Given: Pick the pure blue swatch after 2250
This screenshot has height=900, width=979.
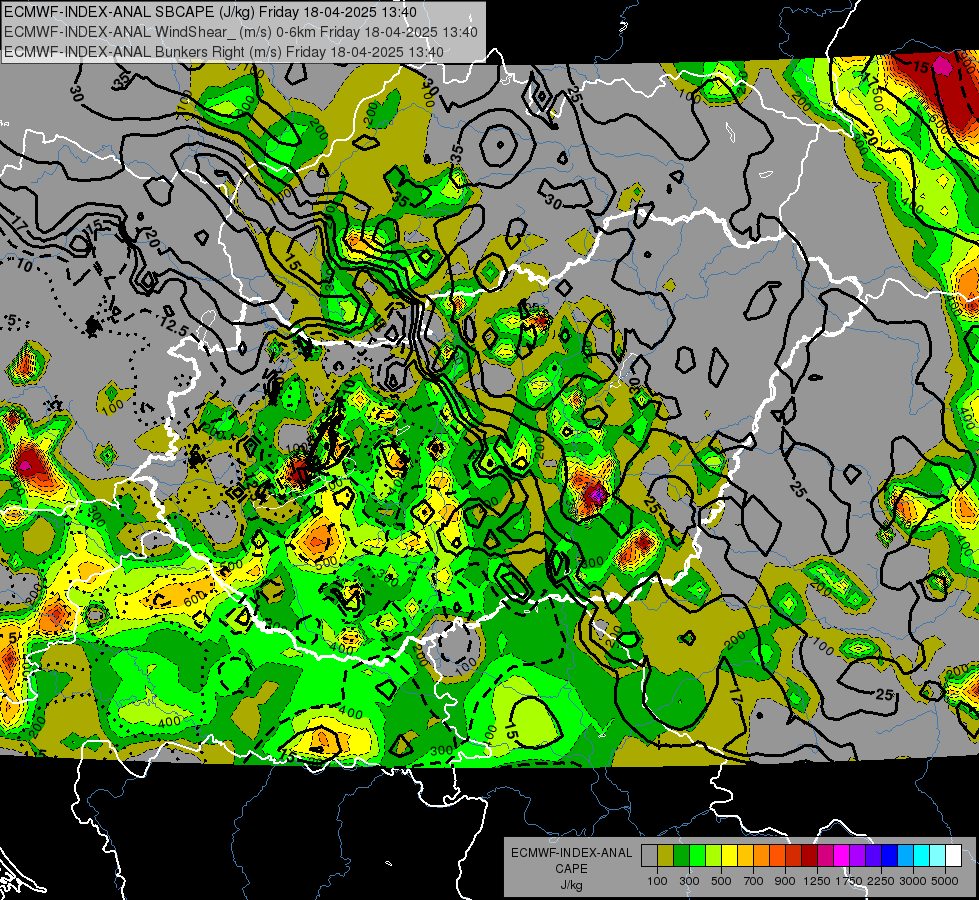Looking at the screenshot, I should [x=889, y=856].
